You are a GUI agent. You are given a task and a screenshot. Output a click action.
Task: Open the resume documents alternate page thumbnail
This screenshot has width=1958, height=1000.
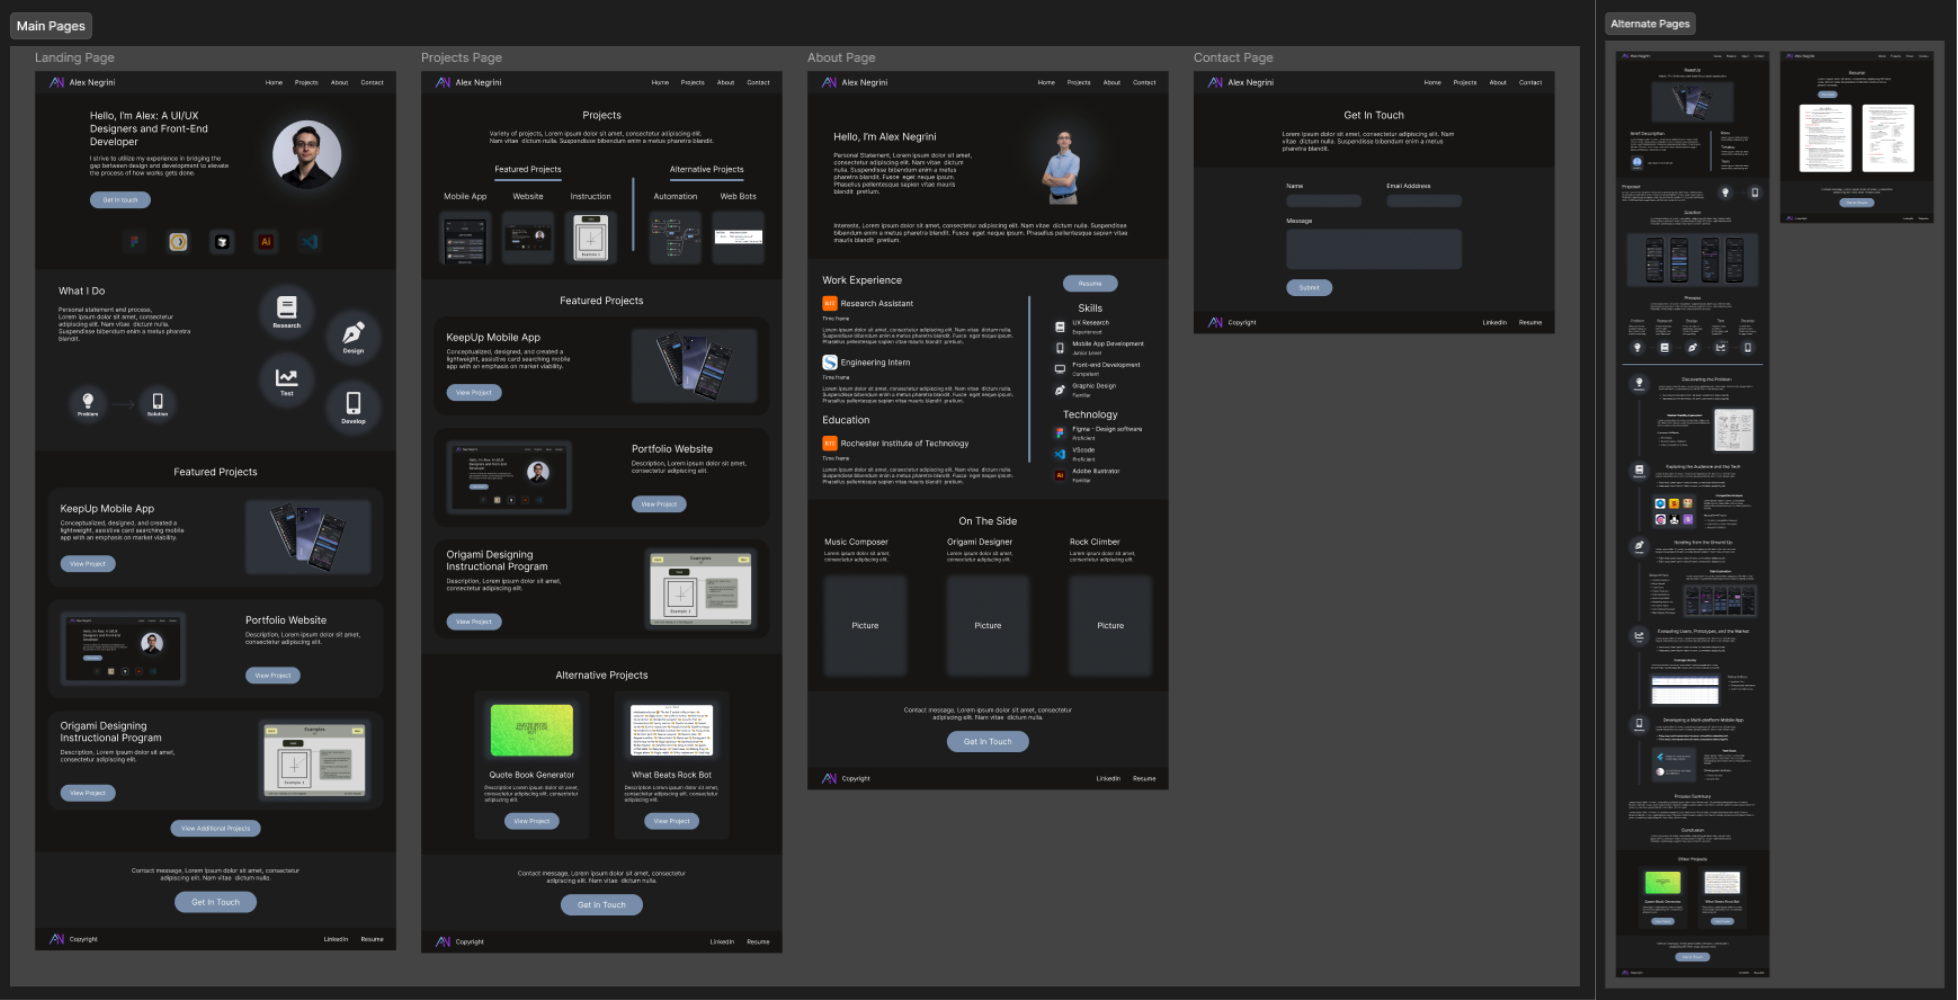(x=1857, y=136)
